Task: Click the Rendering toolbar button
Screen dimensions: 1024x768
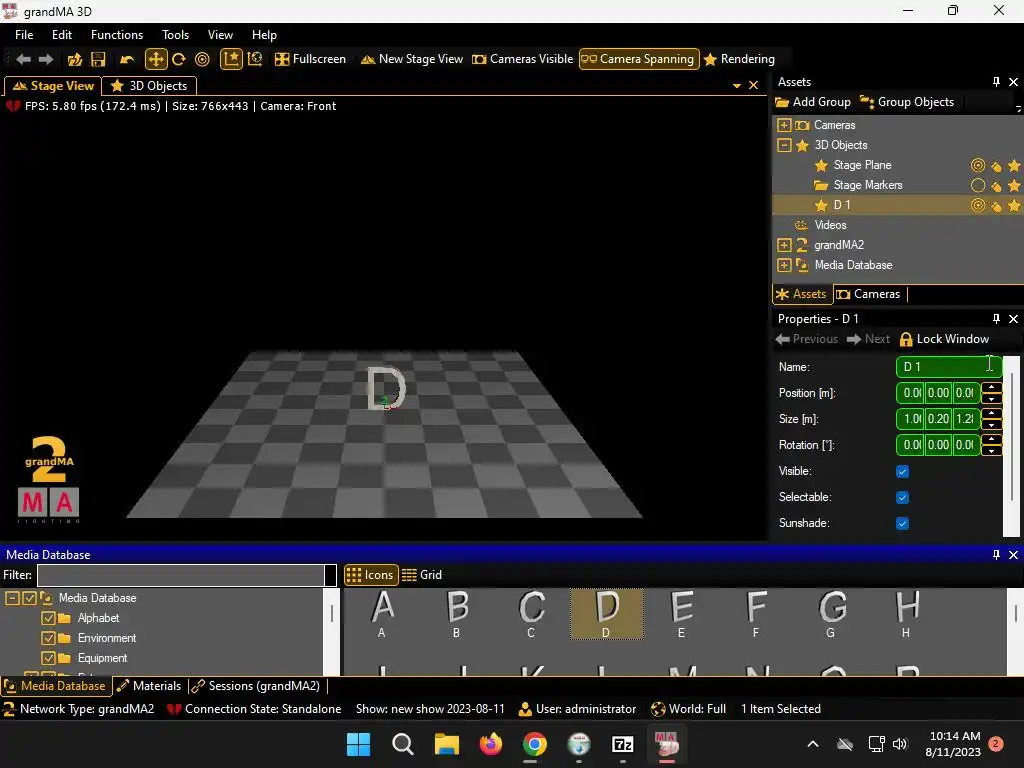Action: coord(739,59)
